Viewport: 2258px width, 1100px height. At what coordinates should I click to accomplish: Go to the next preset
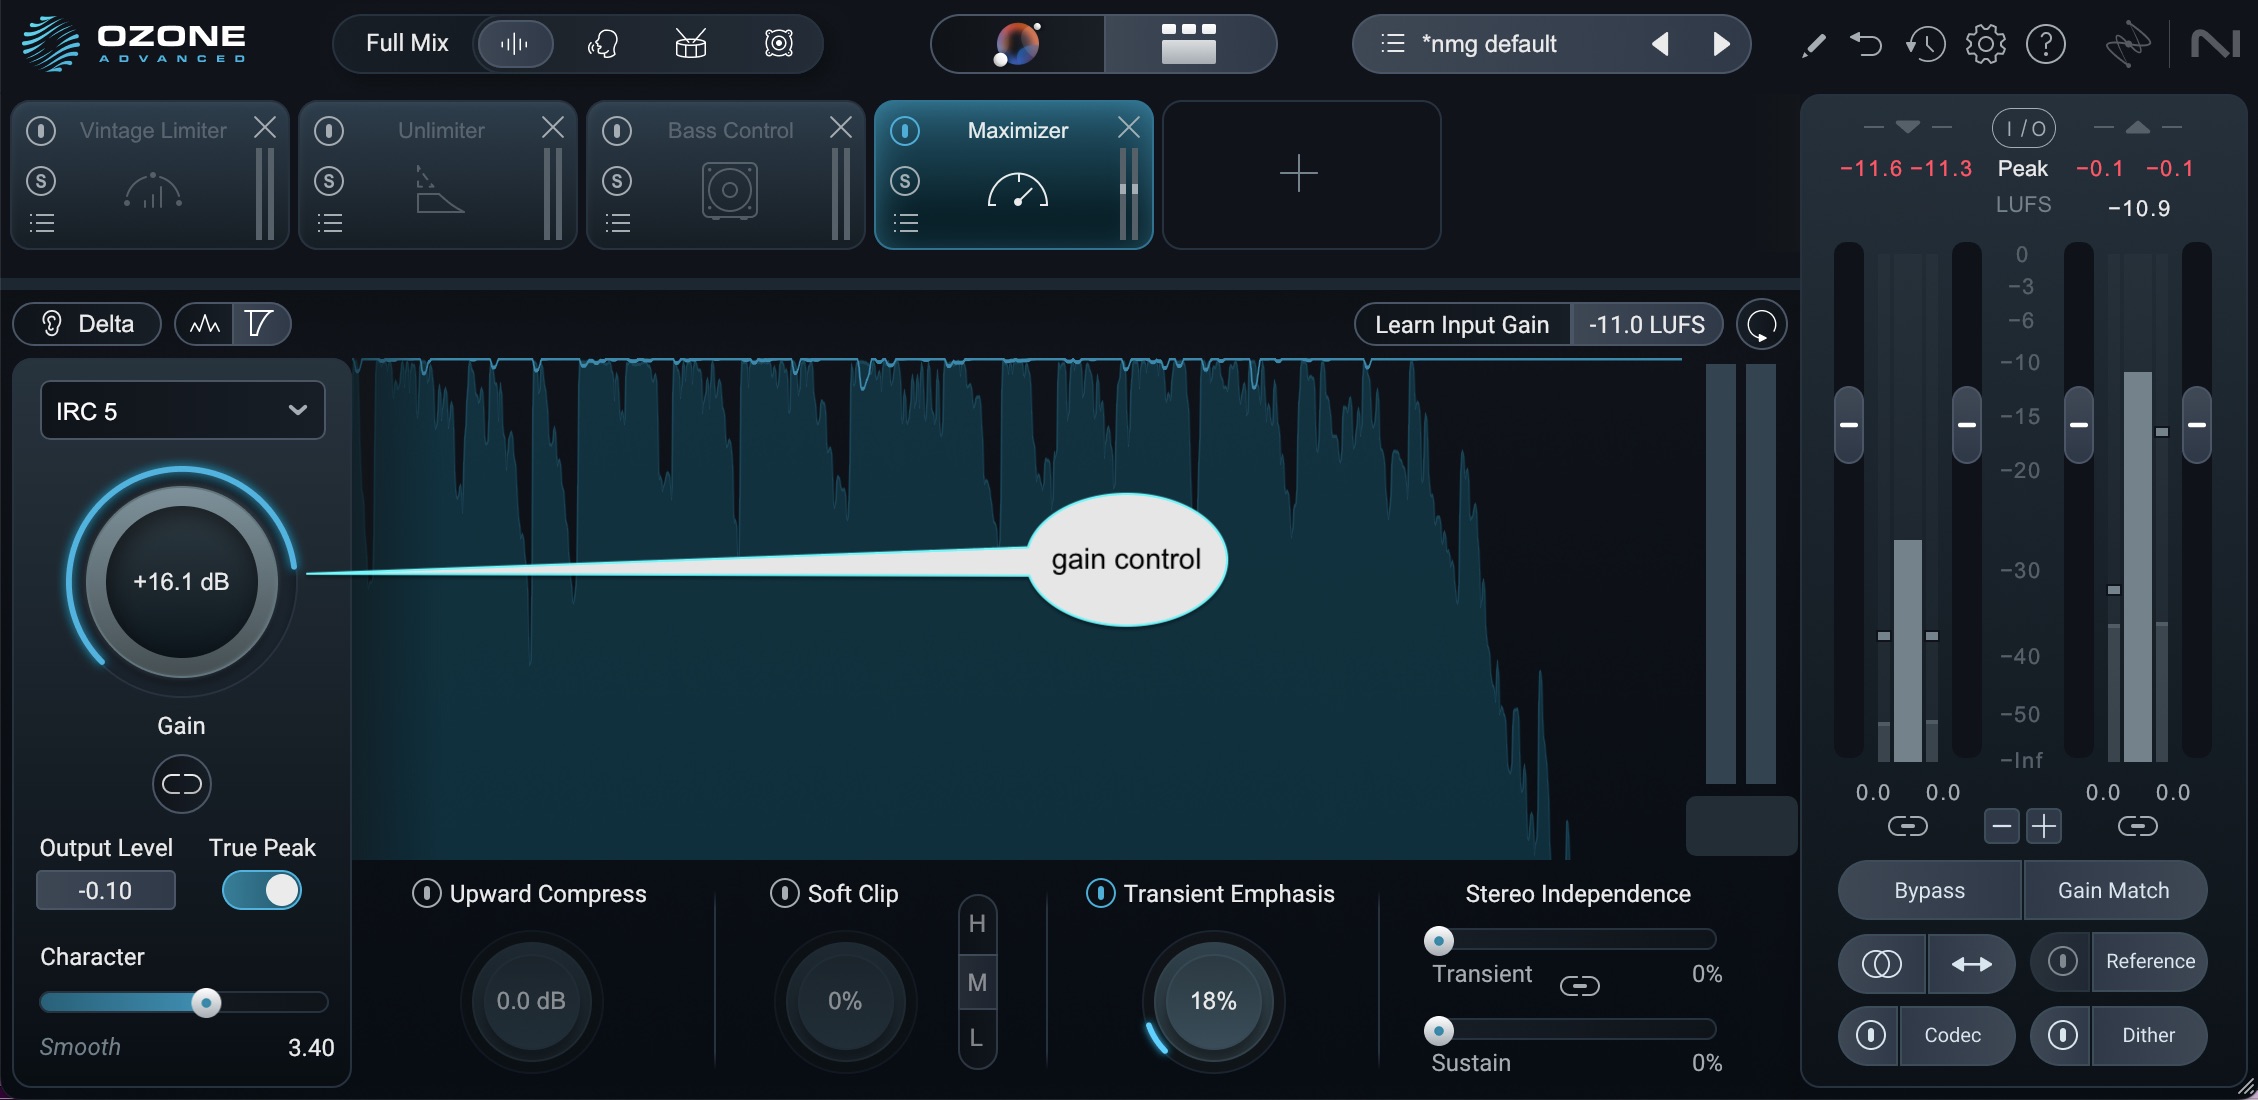coord(1721,44)
